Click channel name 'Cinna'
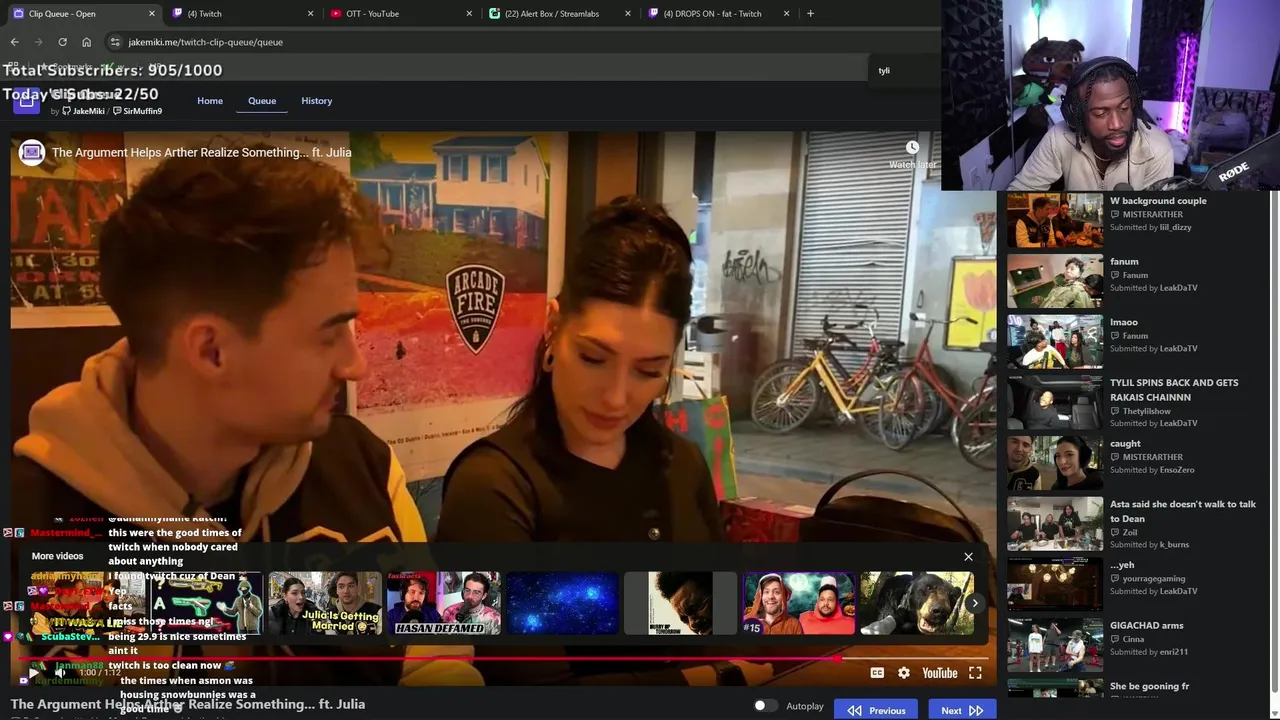1280x720 pixels. click(1133, 639)
